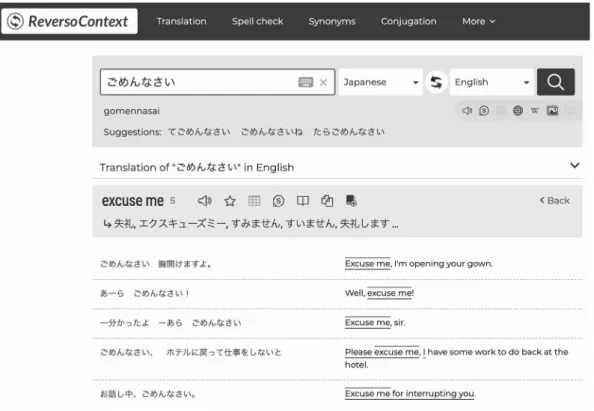Click the globe web search icon
594x411 pixels.
(x=518, y=111)
